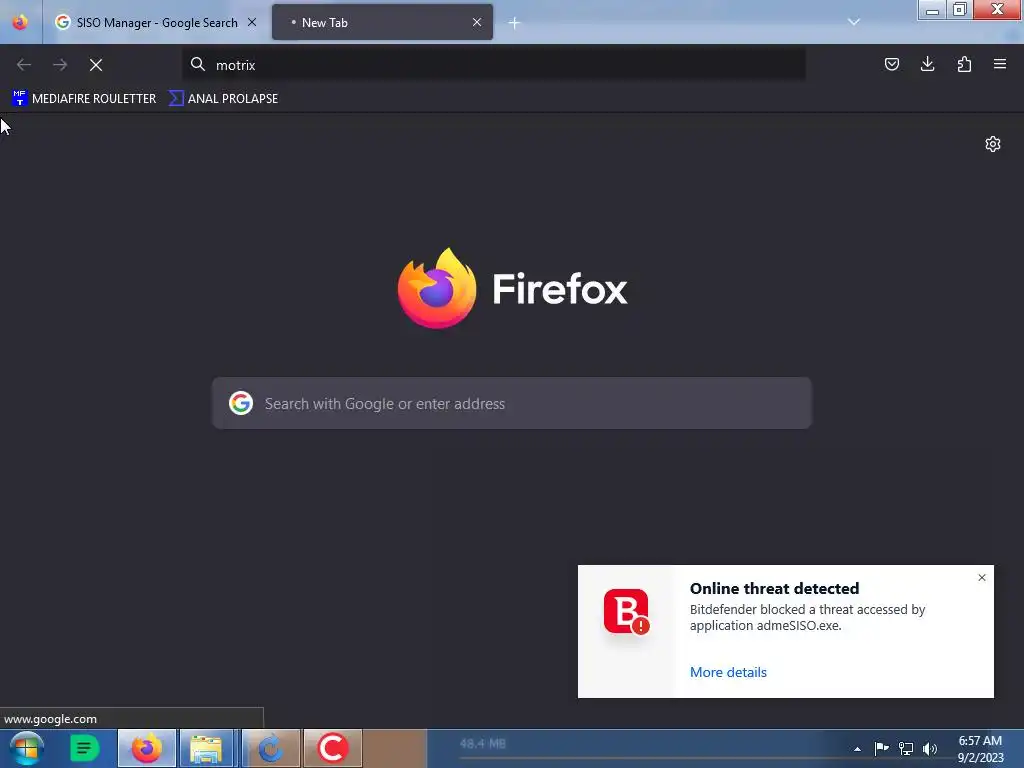Open network status tray icon
The image size is (1024, 768).
pos(906,748)
